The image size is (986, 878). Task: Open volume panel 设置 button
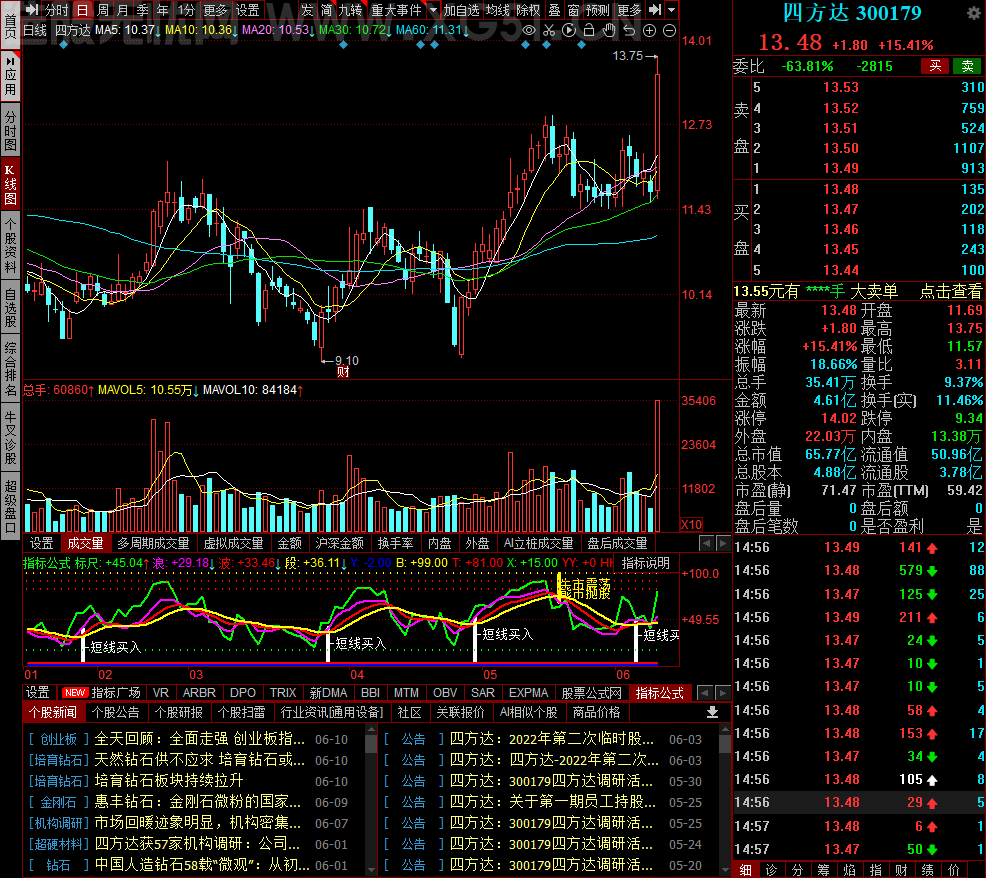(x=42, y=543)
